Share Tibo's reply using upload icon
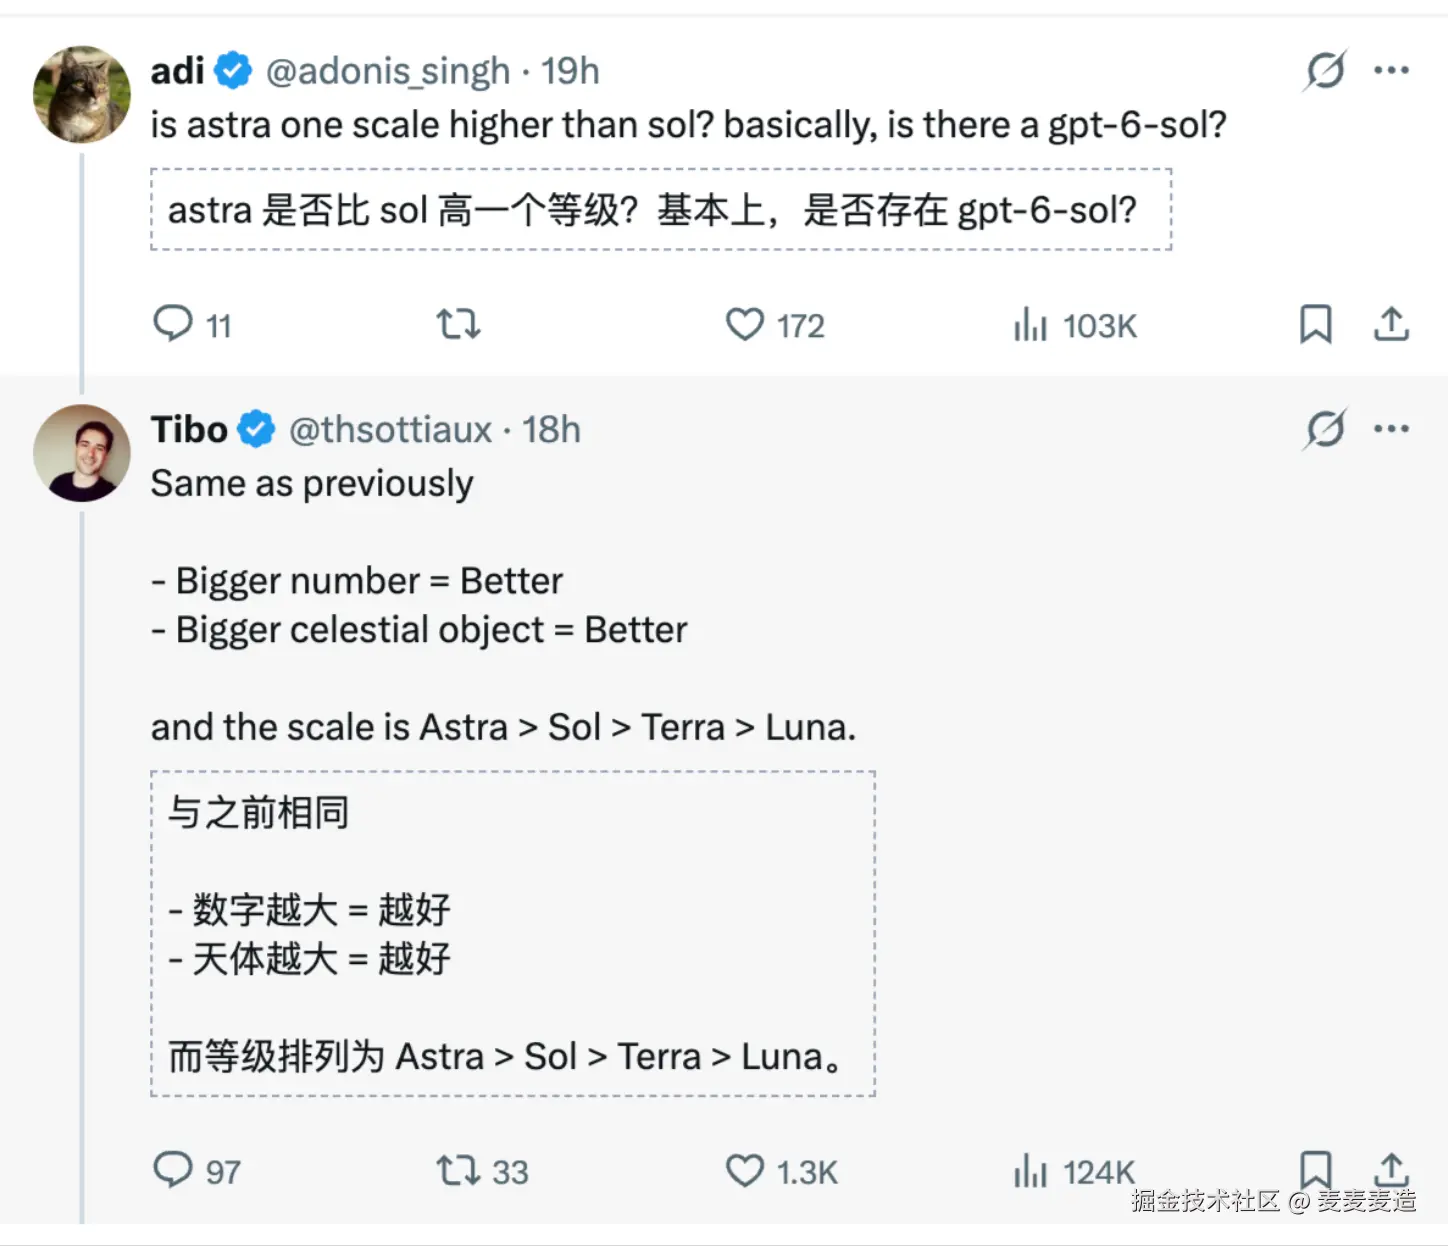The width and height of the screenshot is (1448, 1246). (x=1391, y=1168)
